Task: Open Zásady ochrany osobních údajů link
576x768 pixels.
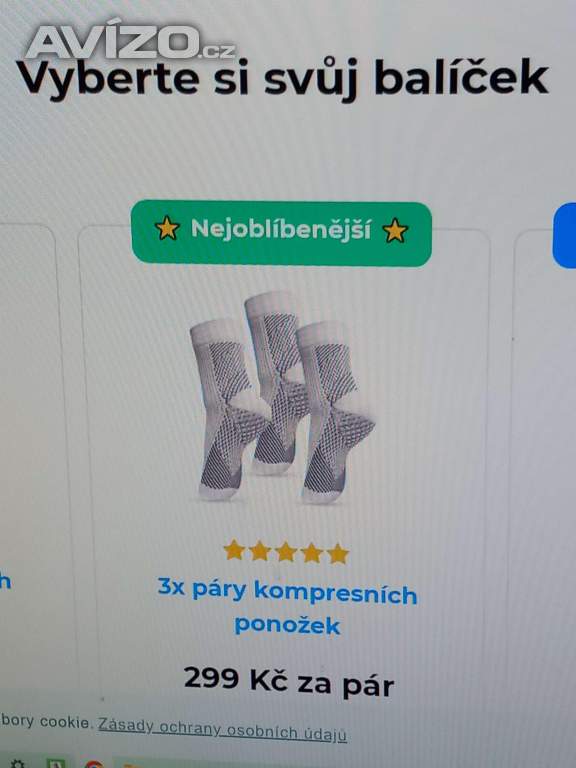Action: (222, 730)
